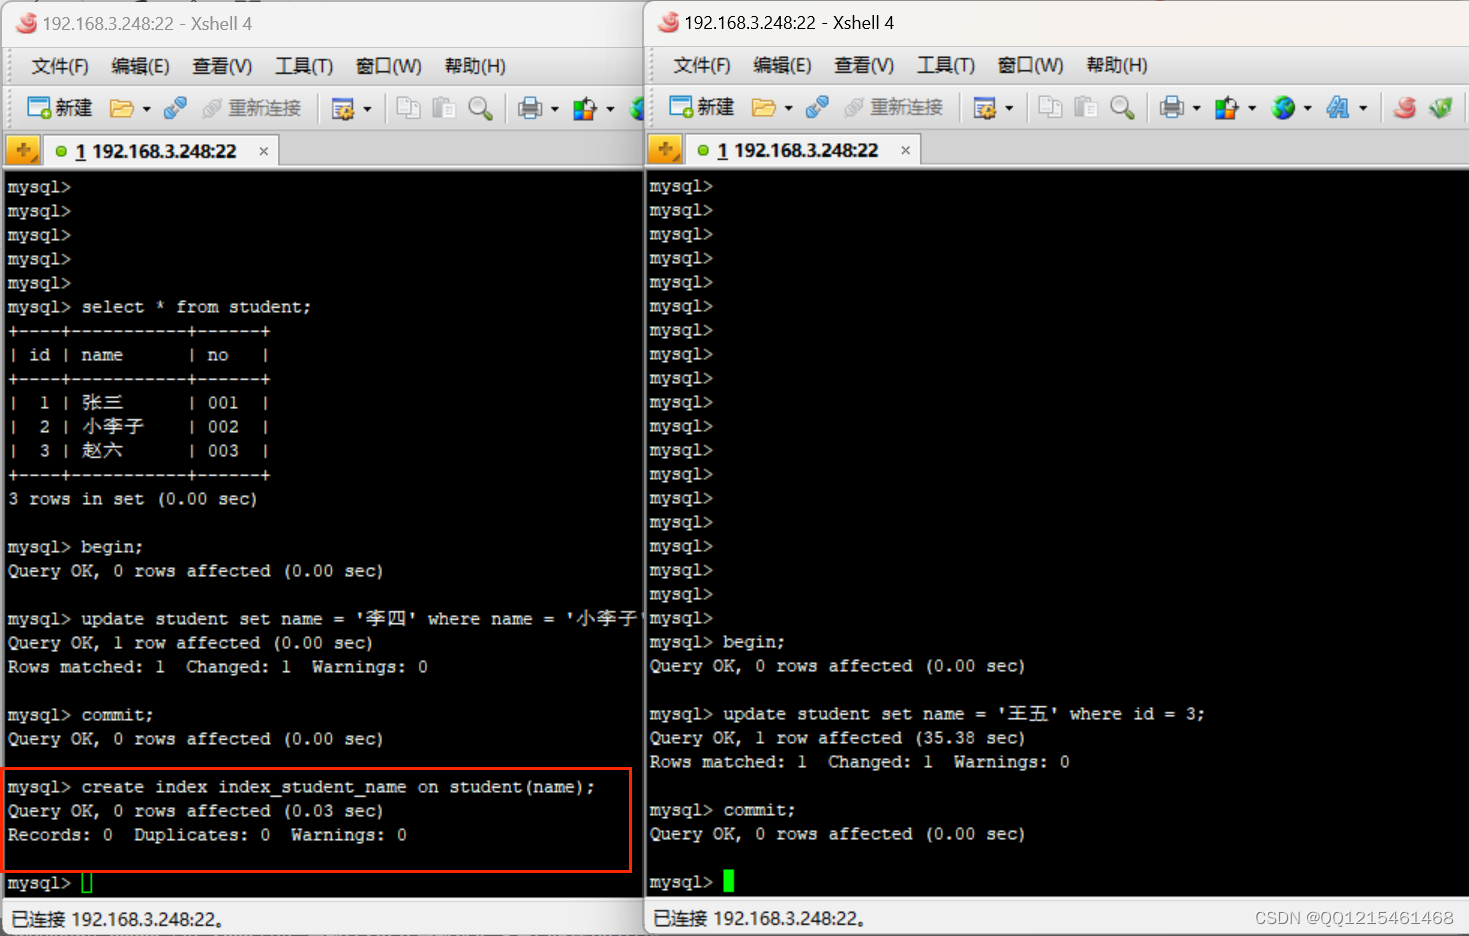The width and height of the screenshot is (1469, 936).
Task: Open the 帮助(H) menu in the right window
Action: pos(1117,65)
